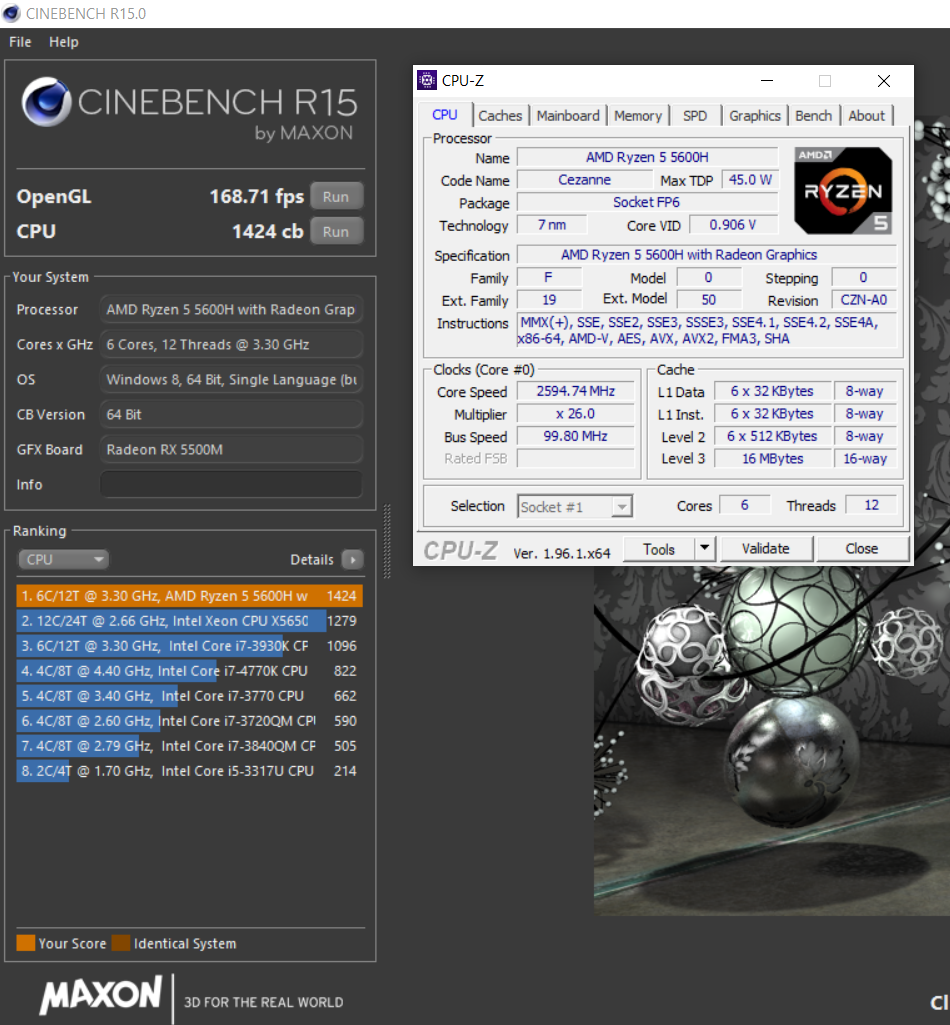The height and width of the screenshot is (1025, 950).
Task: Switch to the Caches tab in CPU-Z
Action: point(500,116)
